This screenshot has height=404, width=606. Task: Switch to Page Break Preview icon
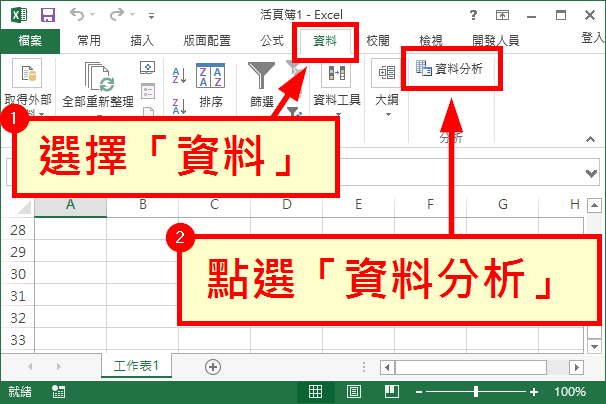[x=392, y=392]
